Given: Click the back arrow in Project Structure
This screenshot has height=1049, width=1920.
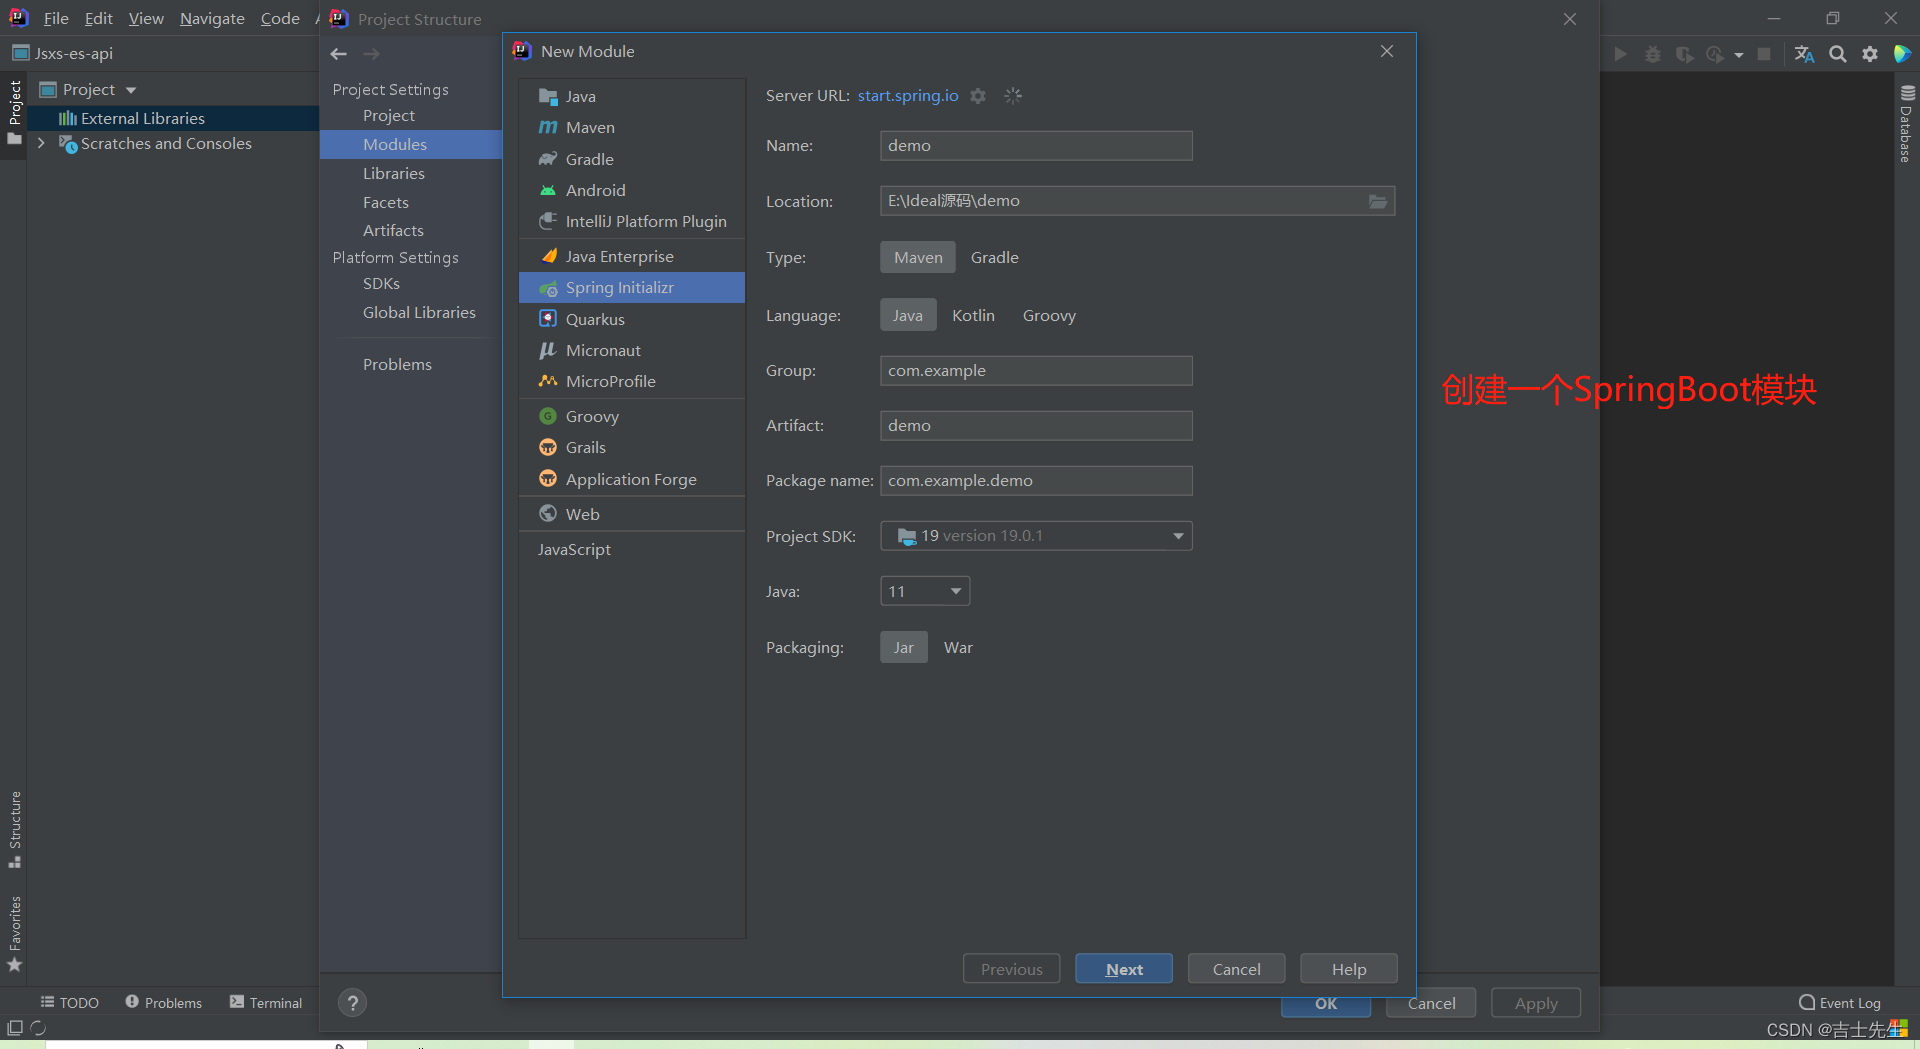Looking at the screenshot, I should pyautogui.click(x=339, y=54).
